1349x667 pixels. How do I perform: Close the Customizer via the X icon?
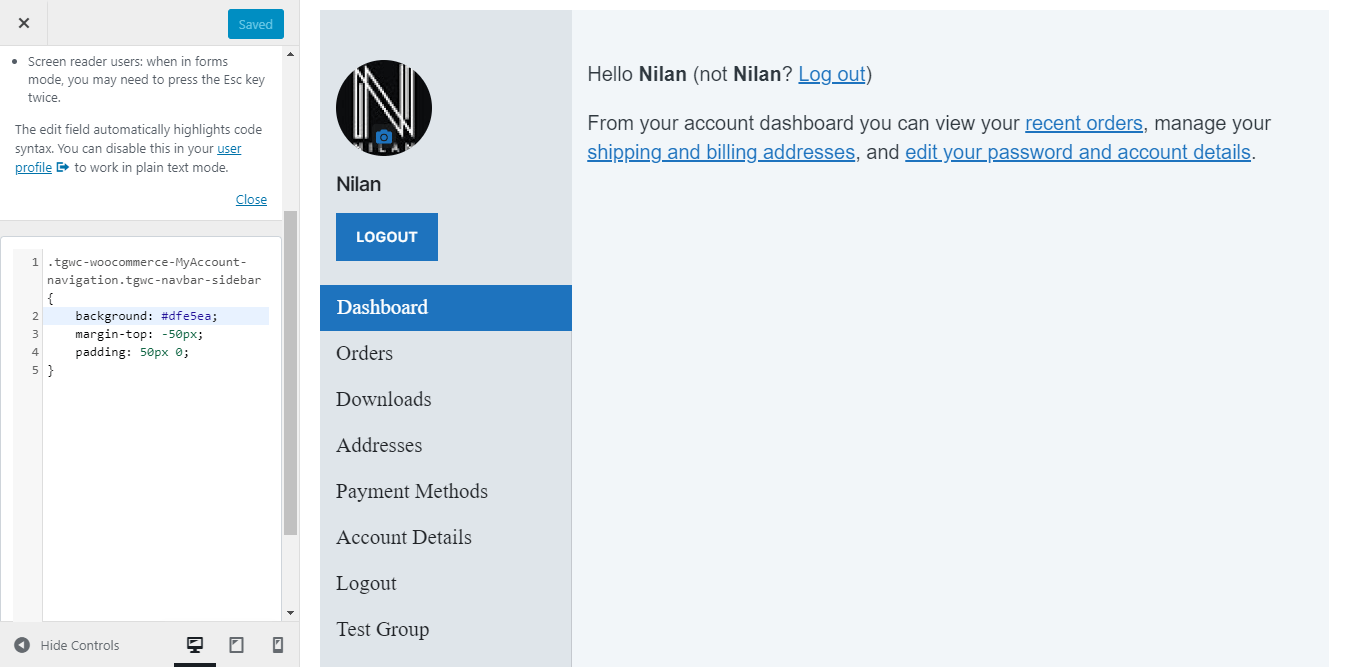[x=22, y=22]
